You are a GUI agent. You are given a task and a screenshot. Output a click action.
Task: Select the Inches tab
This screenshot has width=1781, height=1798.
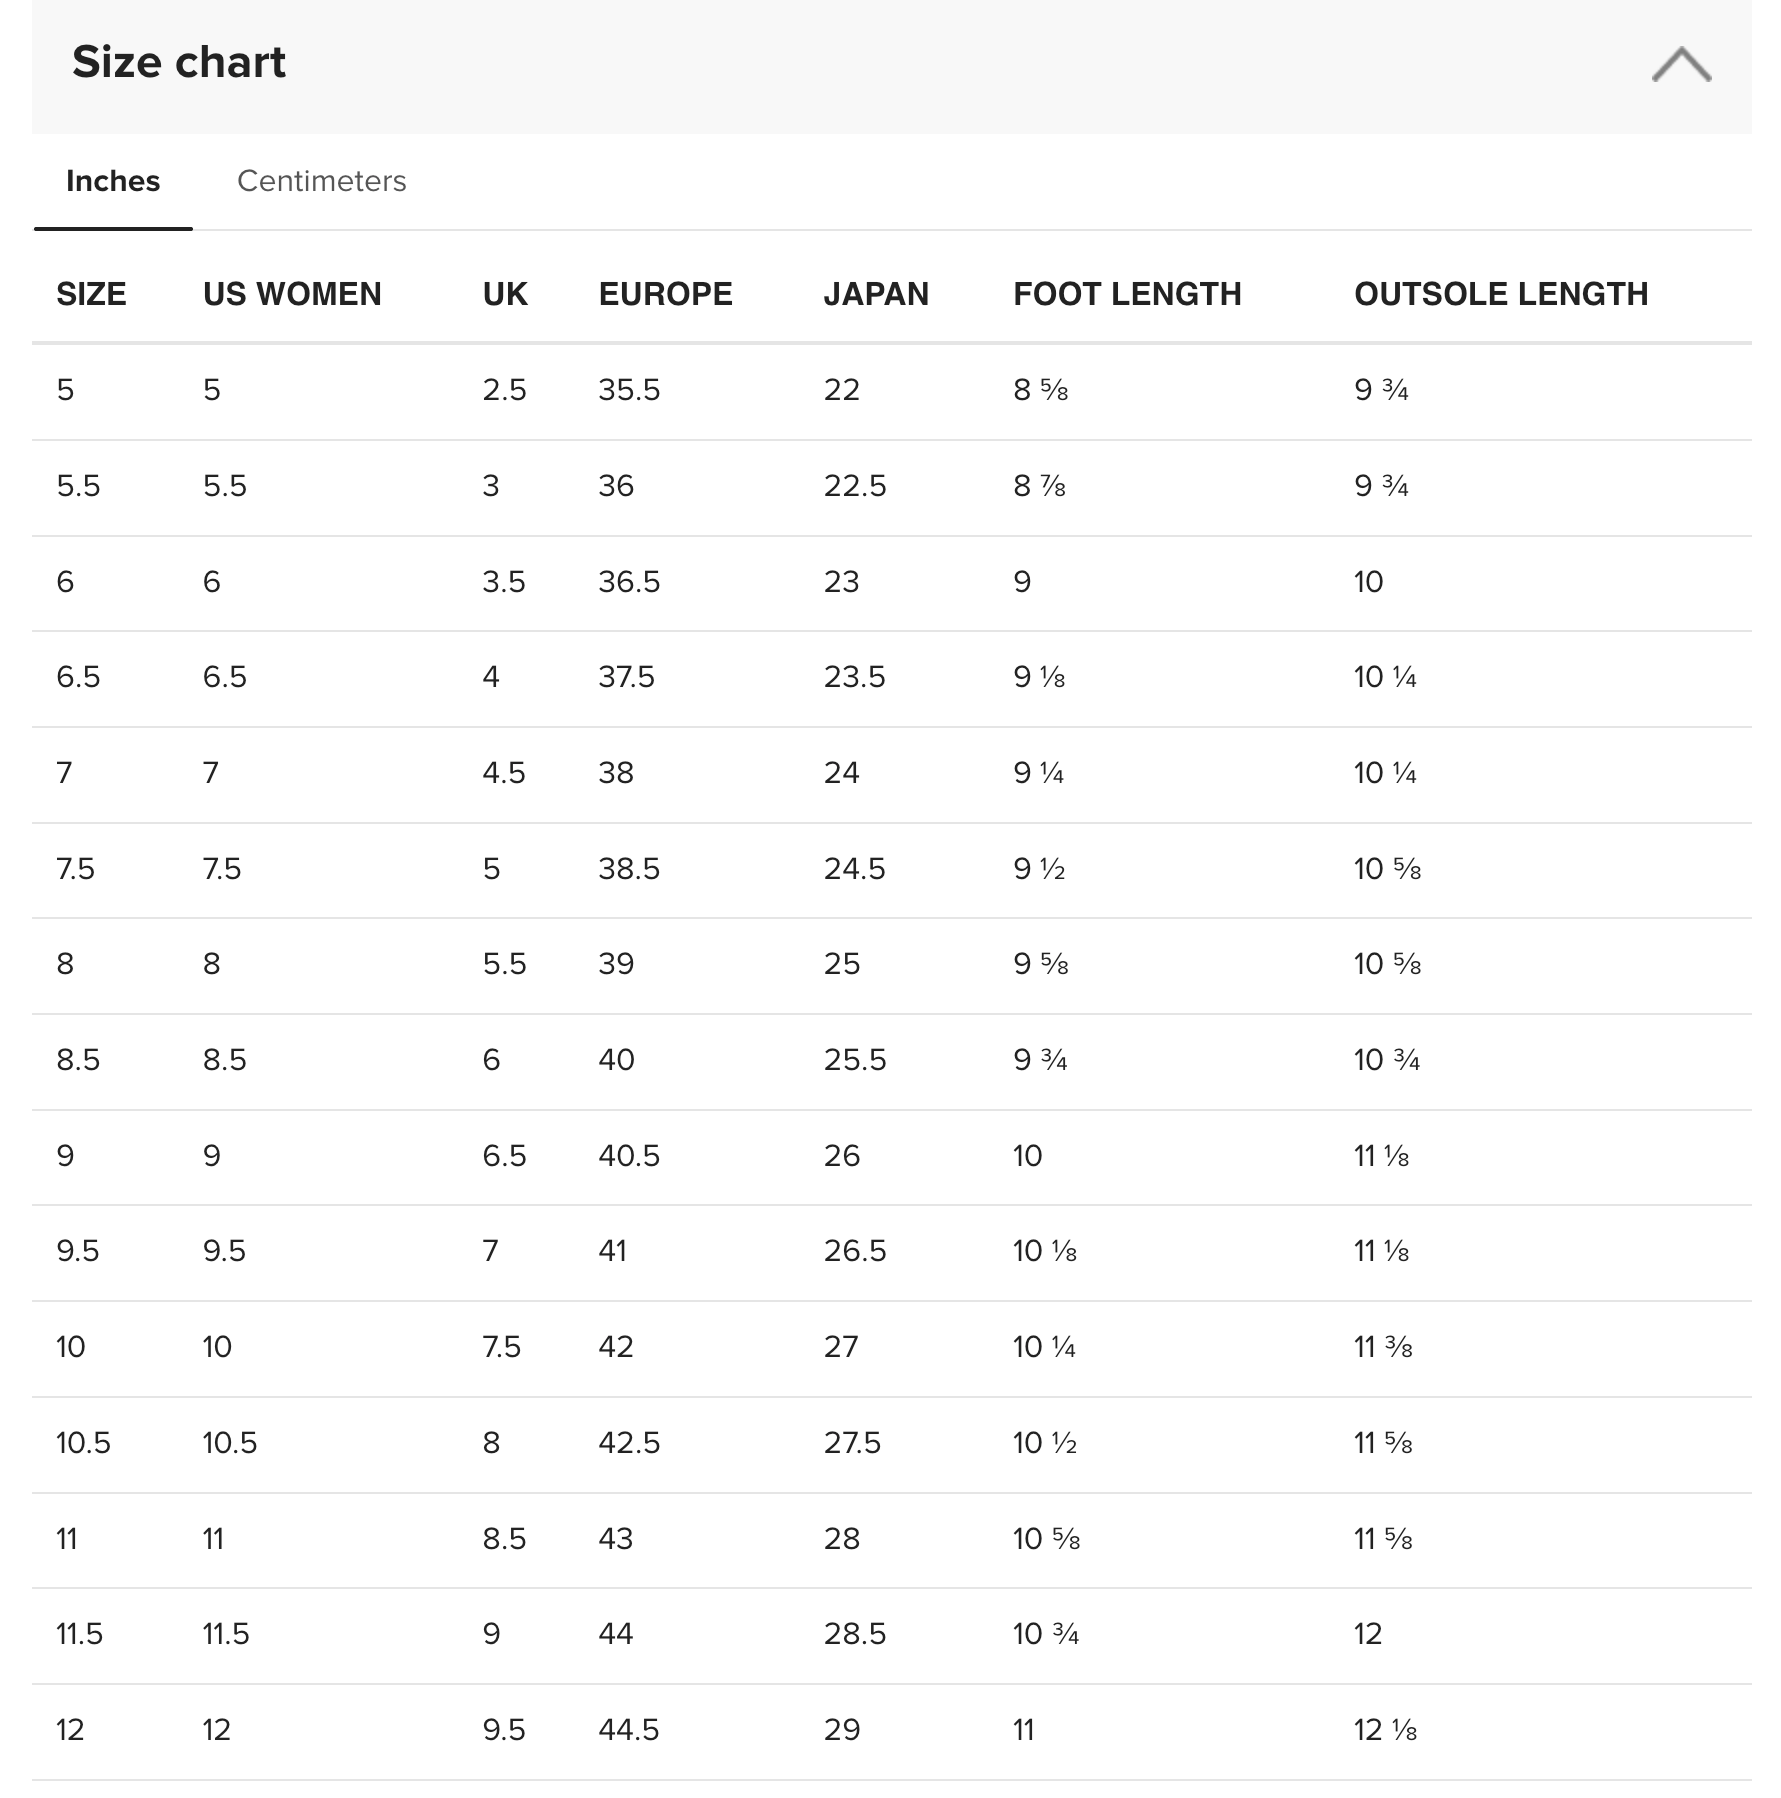pyautogui.click(x=113, y=181)
